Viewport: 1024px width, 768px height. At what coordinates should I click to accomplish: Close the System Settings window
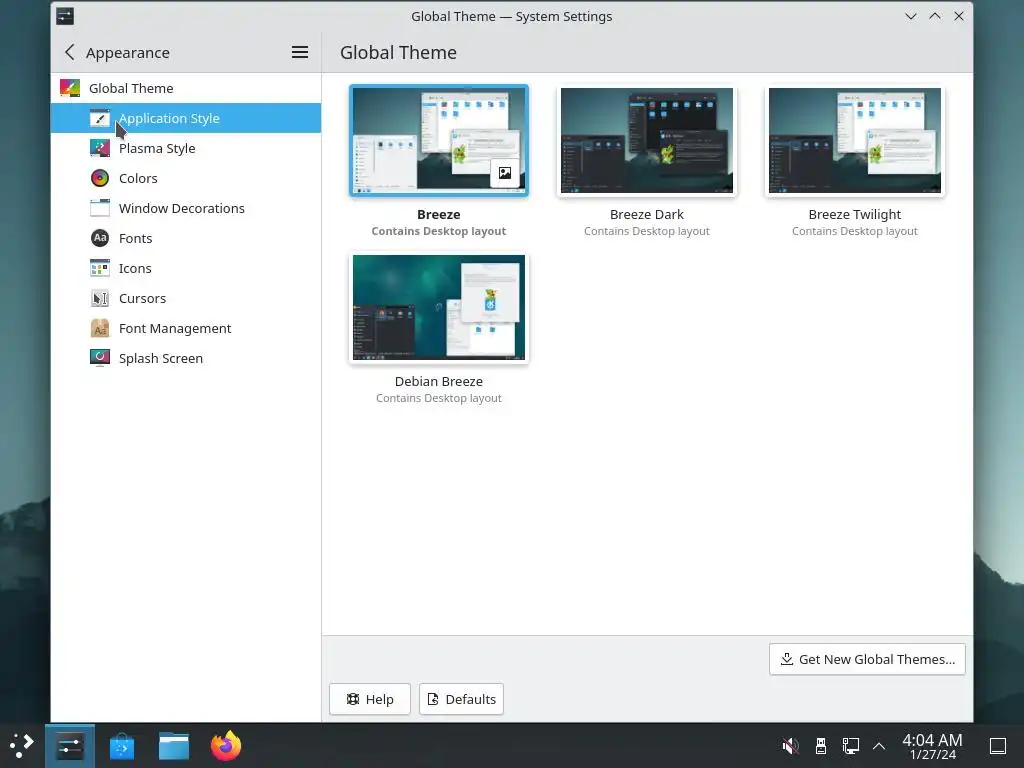(x=959, y=16)
